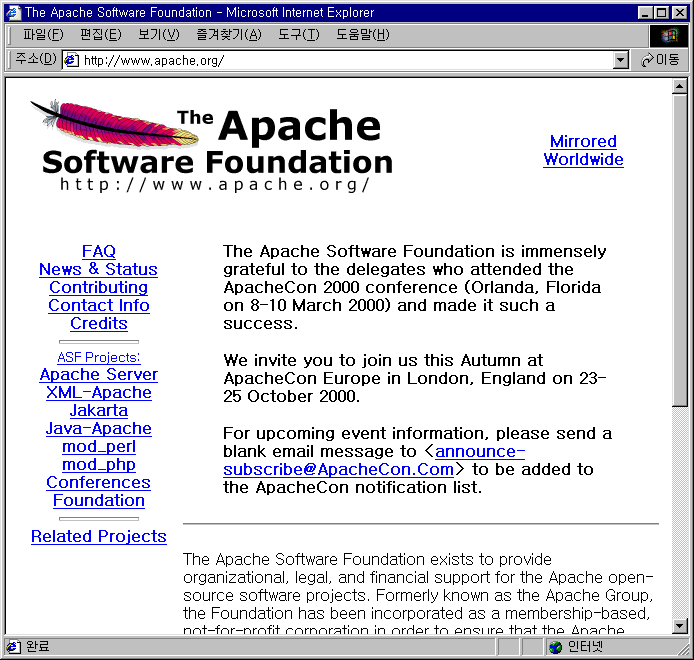Open the 도구(T) menu

coord(298,35)
